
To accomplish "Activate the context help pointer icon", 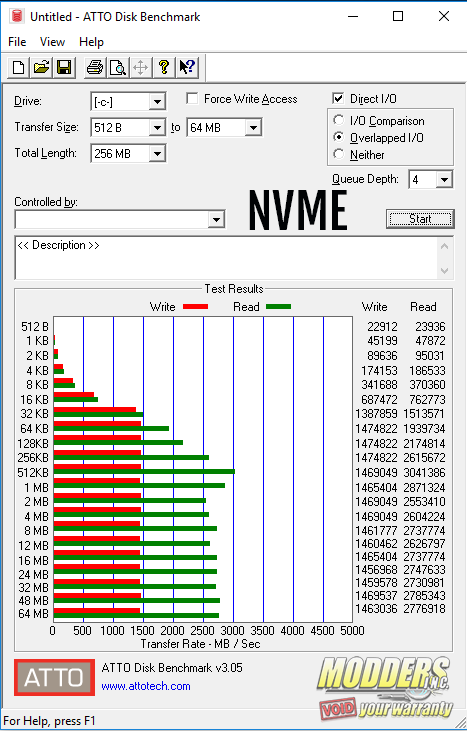I will (x=187, y=68).
